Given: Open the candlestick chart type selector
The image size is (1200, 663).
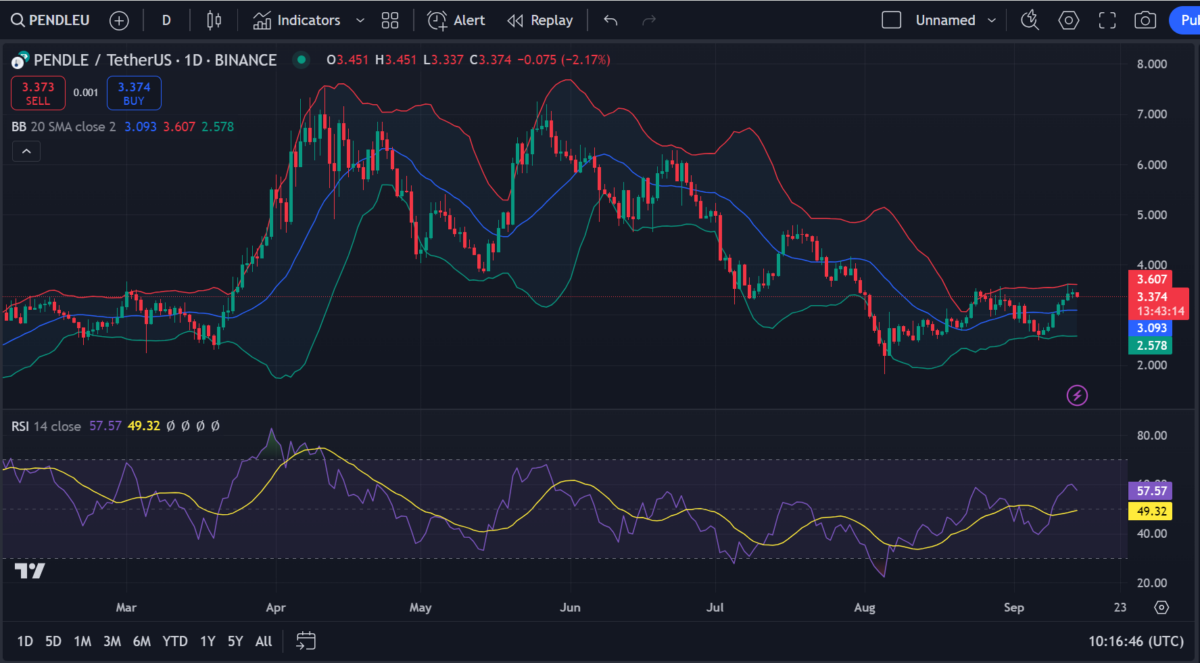Looking at the screenshot, I should tap(213, 20).
